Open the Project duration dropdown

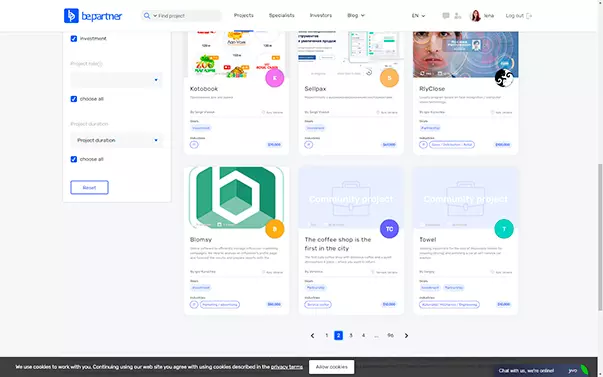[117, 140]
